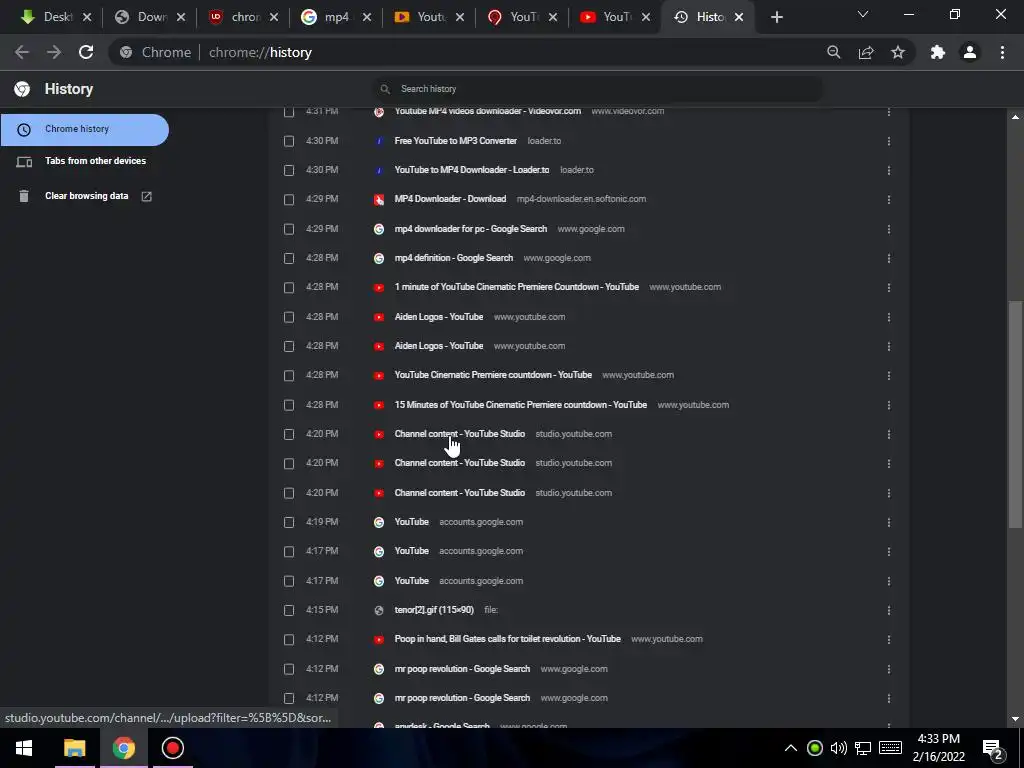Screen dimensions: 1024x768
Task: Click the 4:33 PM clock in taskbar
Action: [x=938, y=739]
